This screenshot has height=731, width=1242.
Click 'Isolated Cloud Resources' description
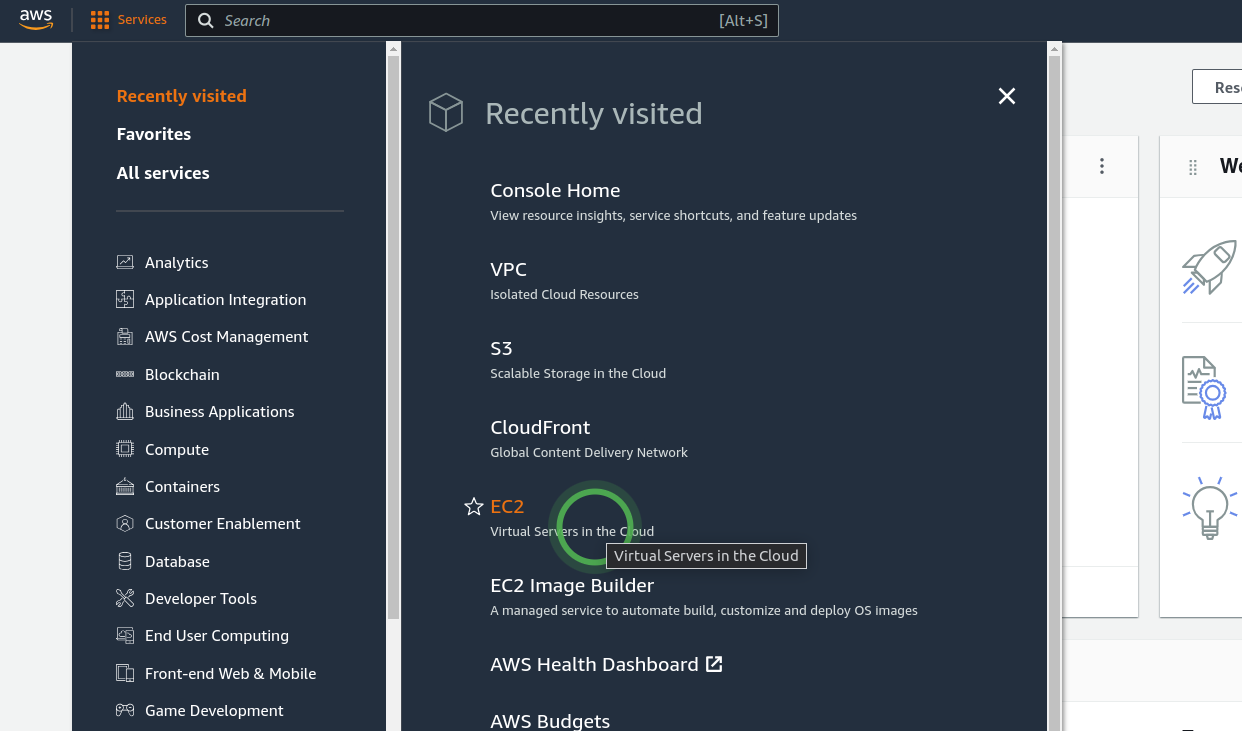click(564, 294)
